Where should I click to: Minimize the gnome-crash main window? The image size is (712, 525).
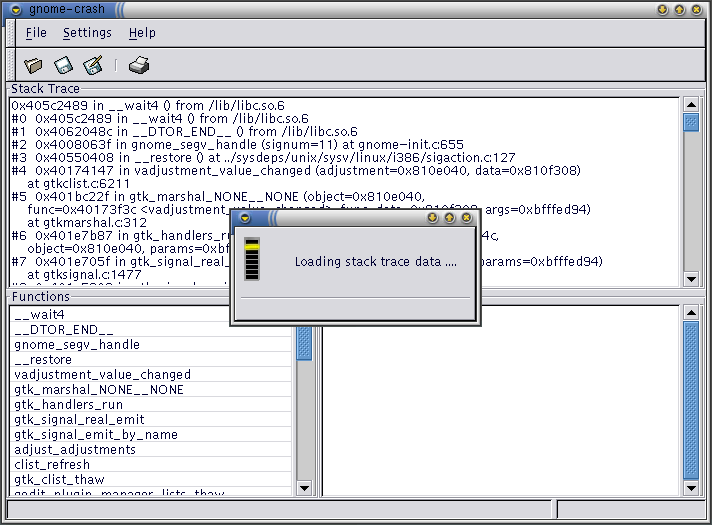[x=663, y=10]
